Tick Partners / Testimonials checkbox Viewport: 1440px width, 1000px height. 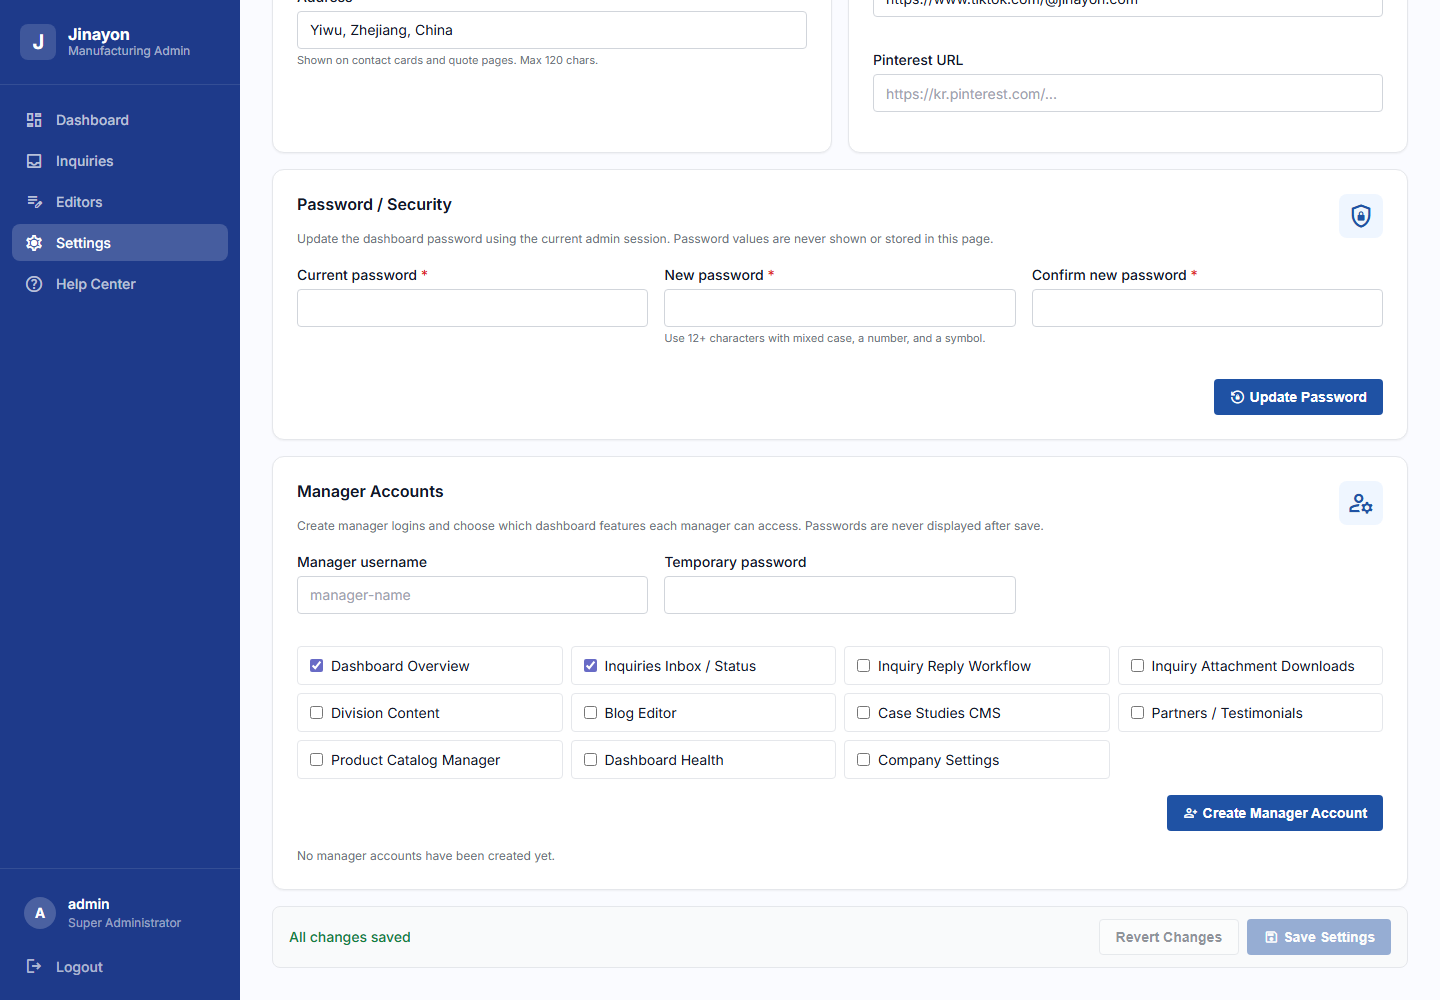[1137, 713]
